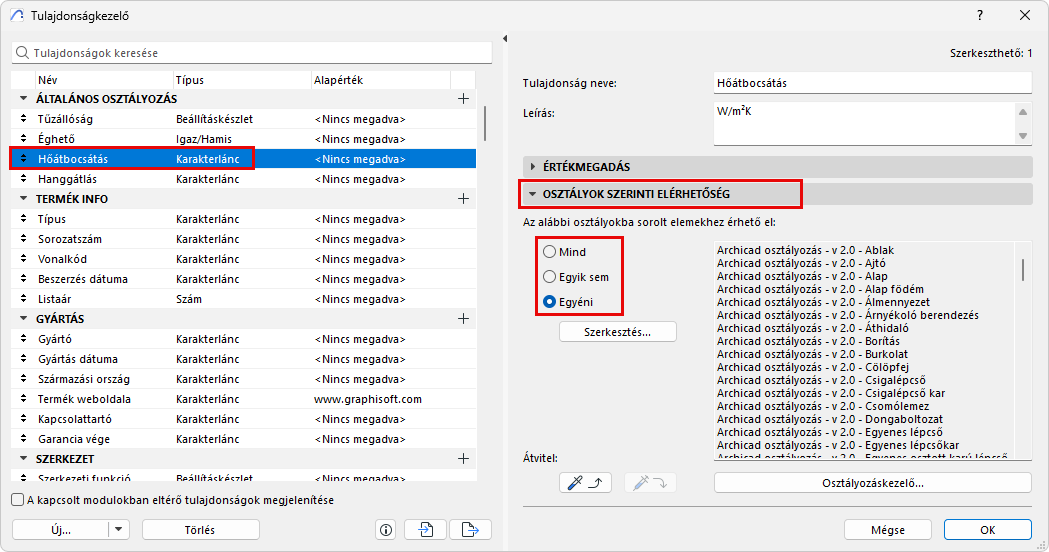
Task: Collapse the left panel with the arrow
Action: [x=505, y=39]
